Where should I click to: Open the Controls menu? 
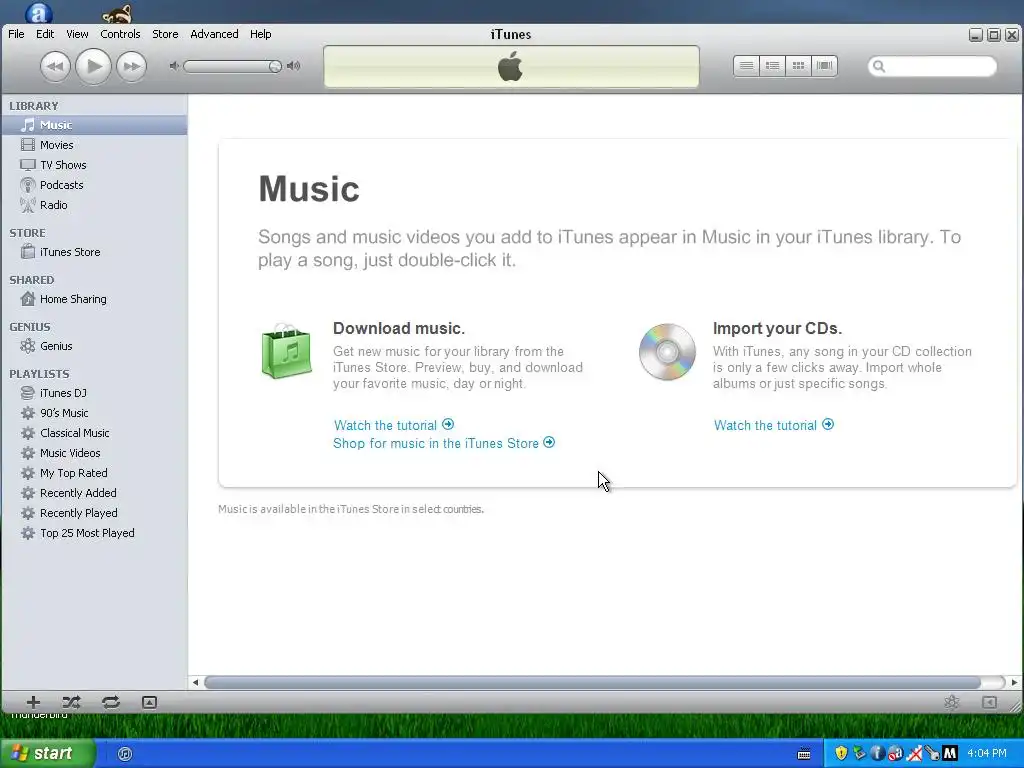tap(120, 34)
